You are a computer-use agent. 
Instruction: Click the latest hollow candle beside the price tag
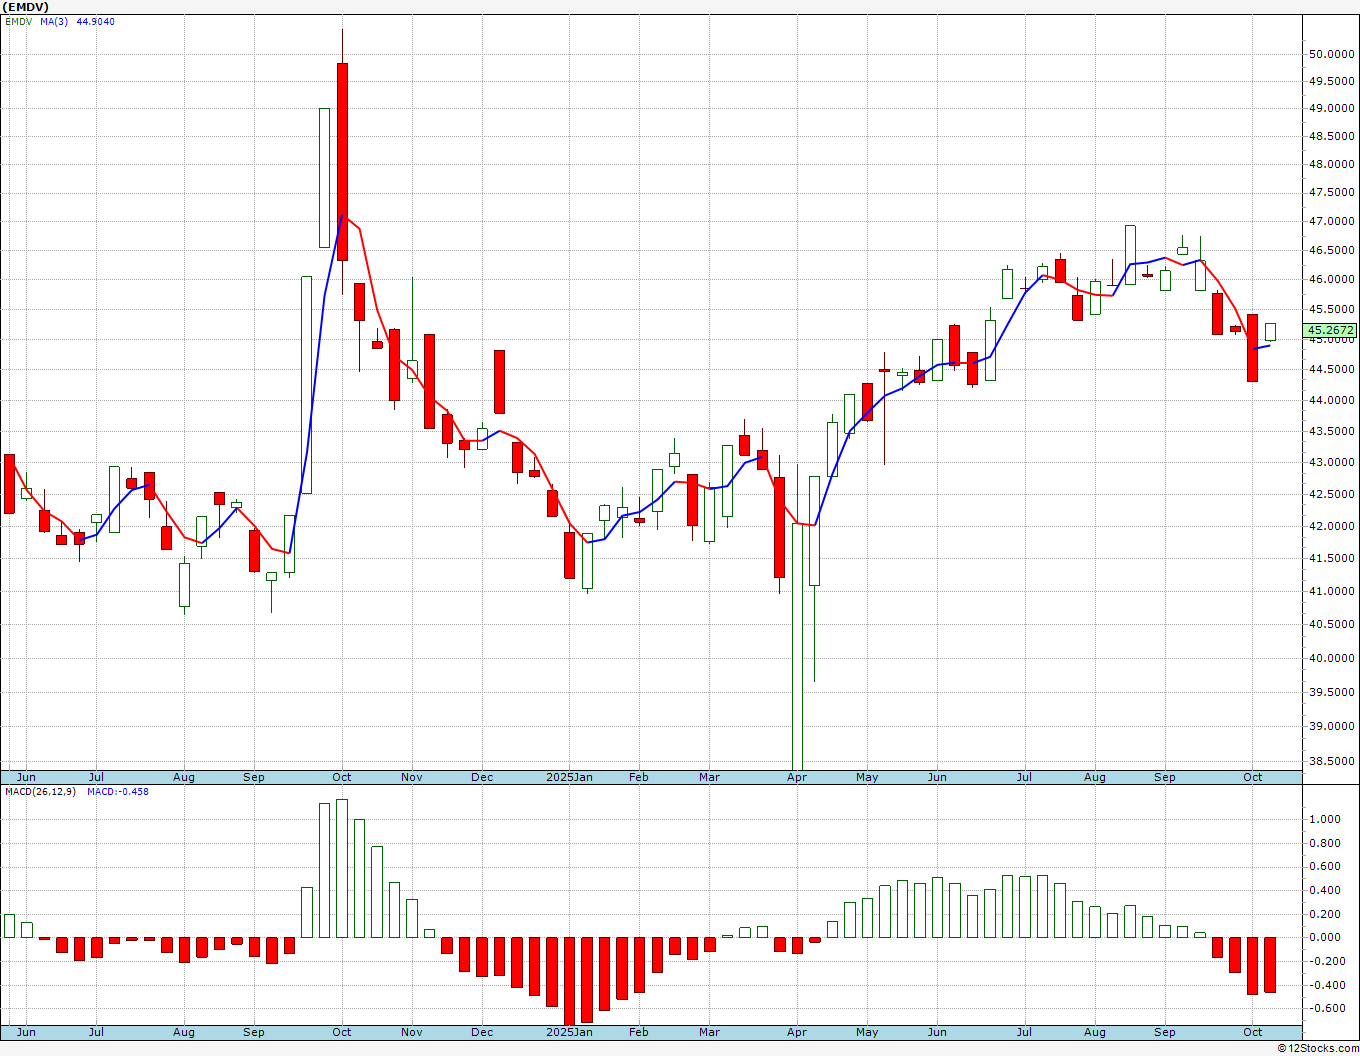(x=1270, y=332)
